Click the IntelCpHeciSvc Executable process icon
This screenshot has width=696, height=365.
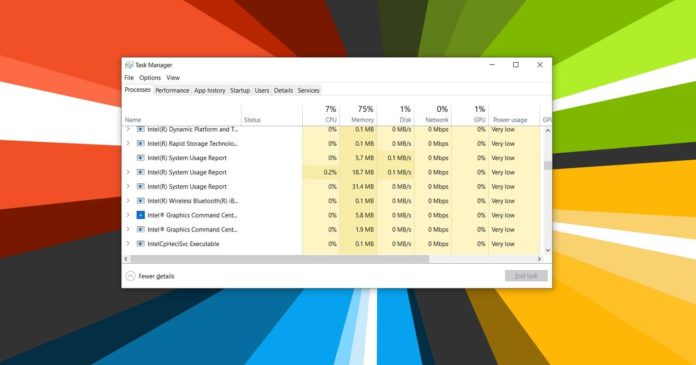point(141,244)
